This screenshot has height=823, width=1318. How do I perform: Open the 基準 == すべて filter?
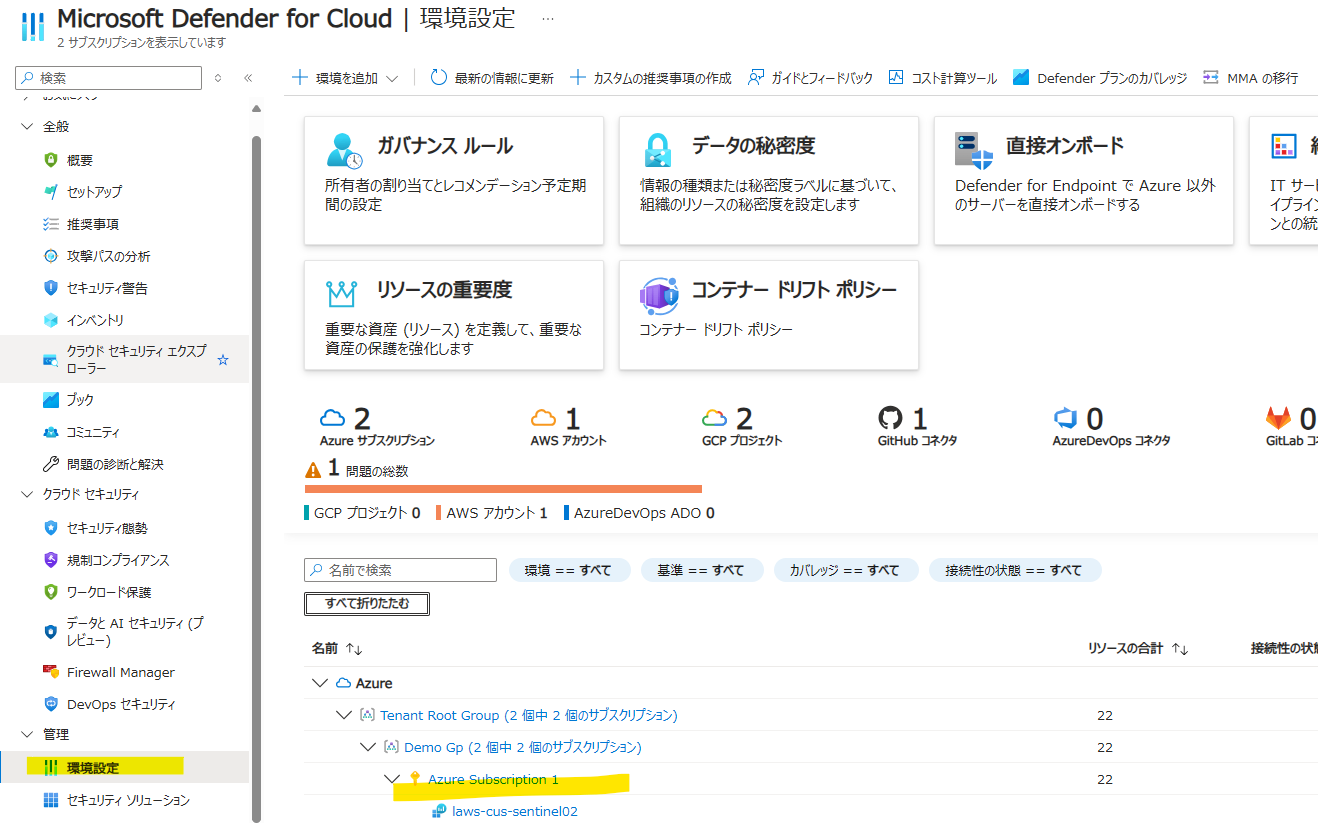(x=702, y=570)
